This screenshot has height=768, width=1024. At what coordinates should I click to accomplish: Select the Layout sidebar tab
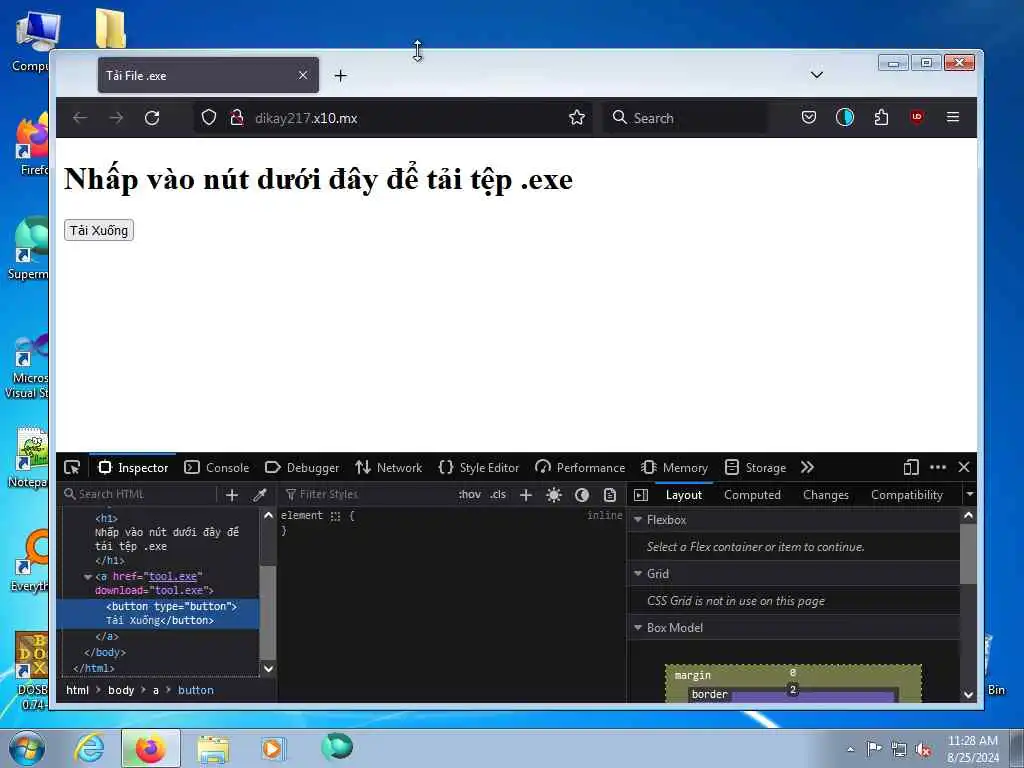[684, 495]
